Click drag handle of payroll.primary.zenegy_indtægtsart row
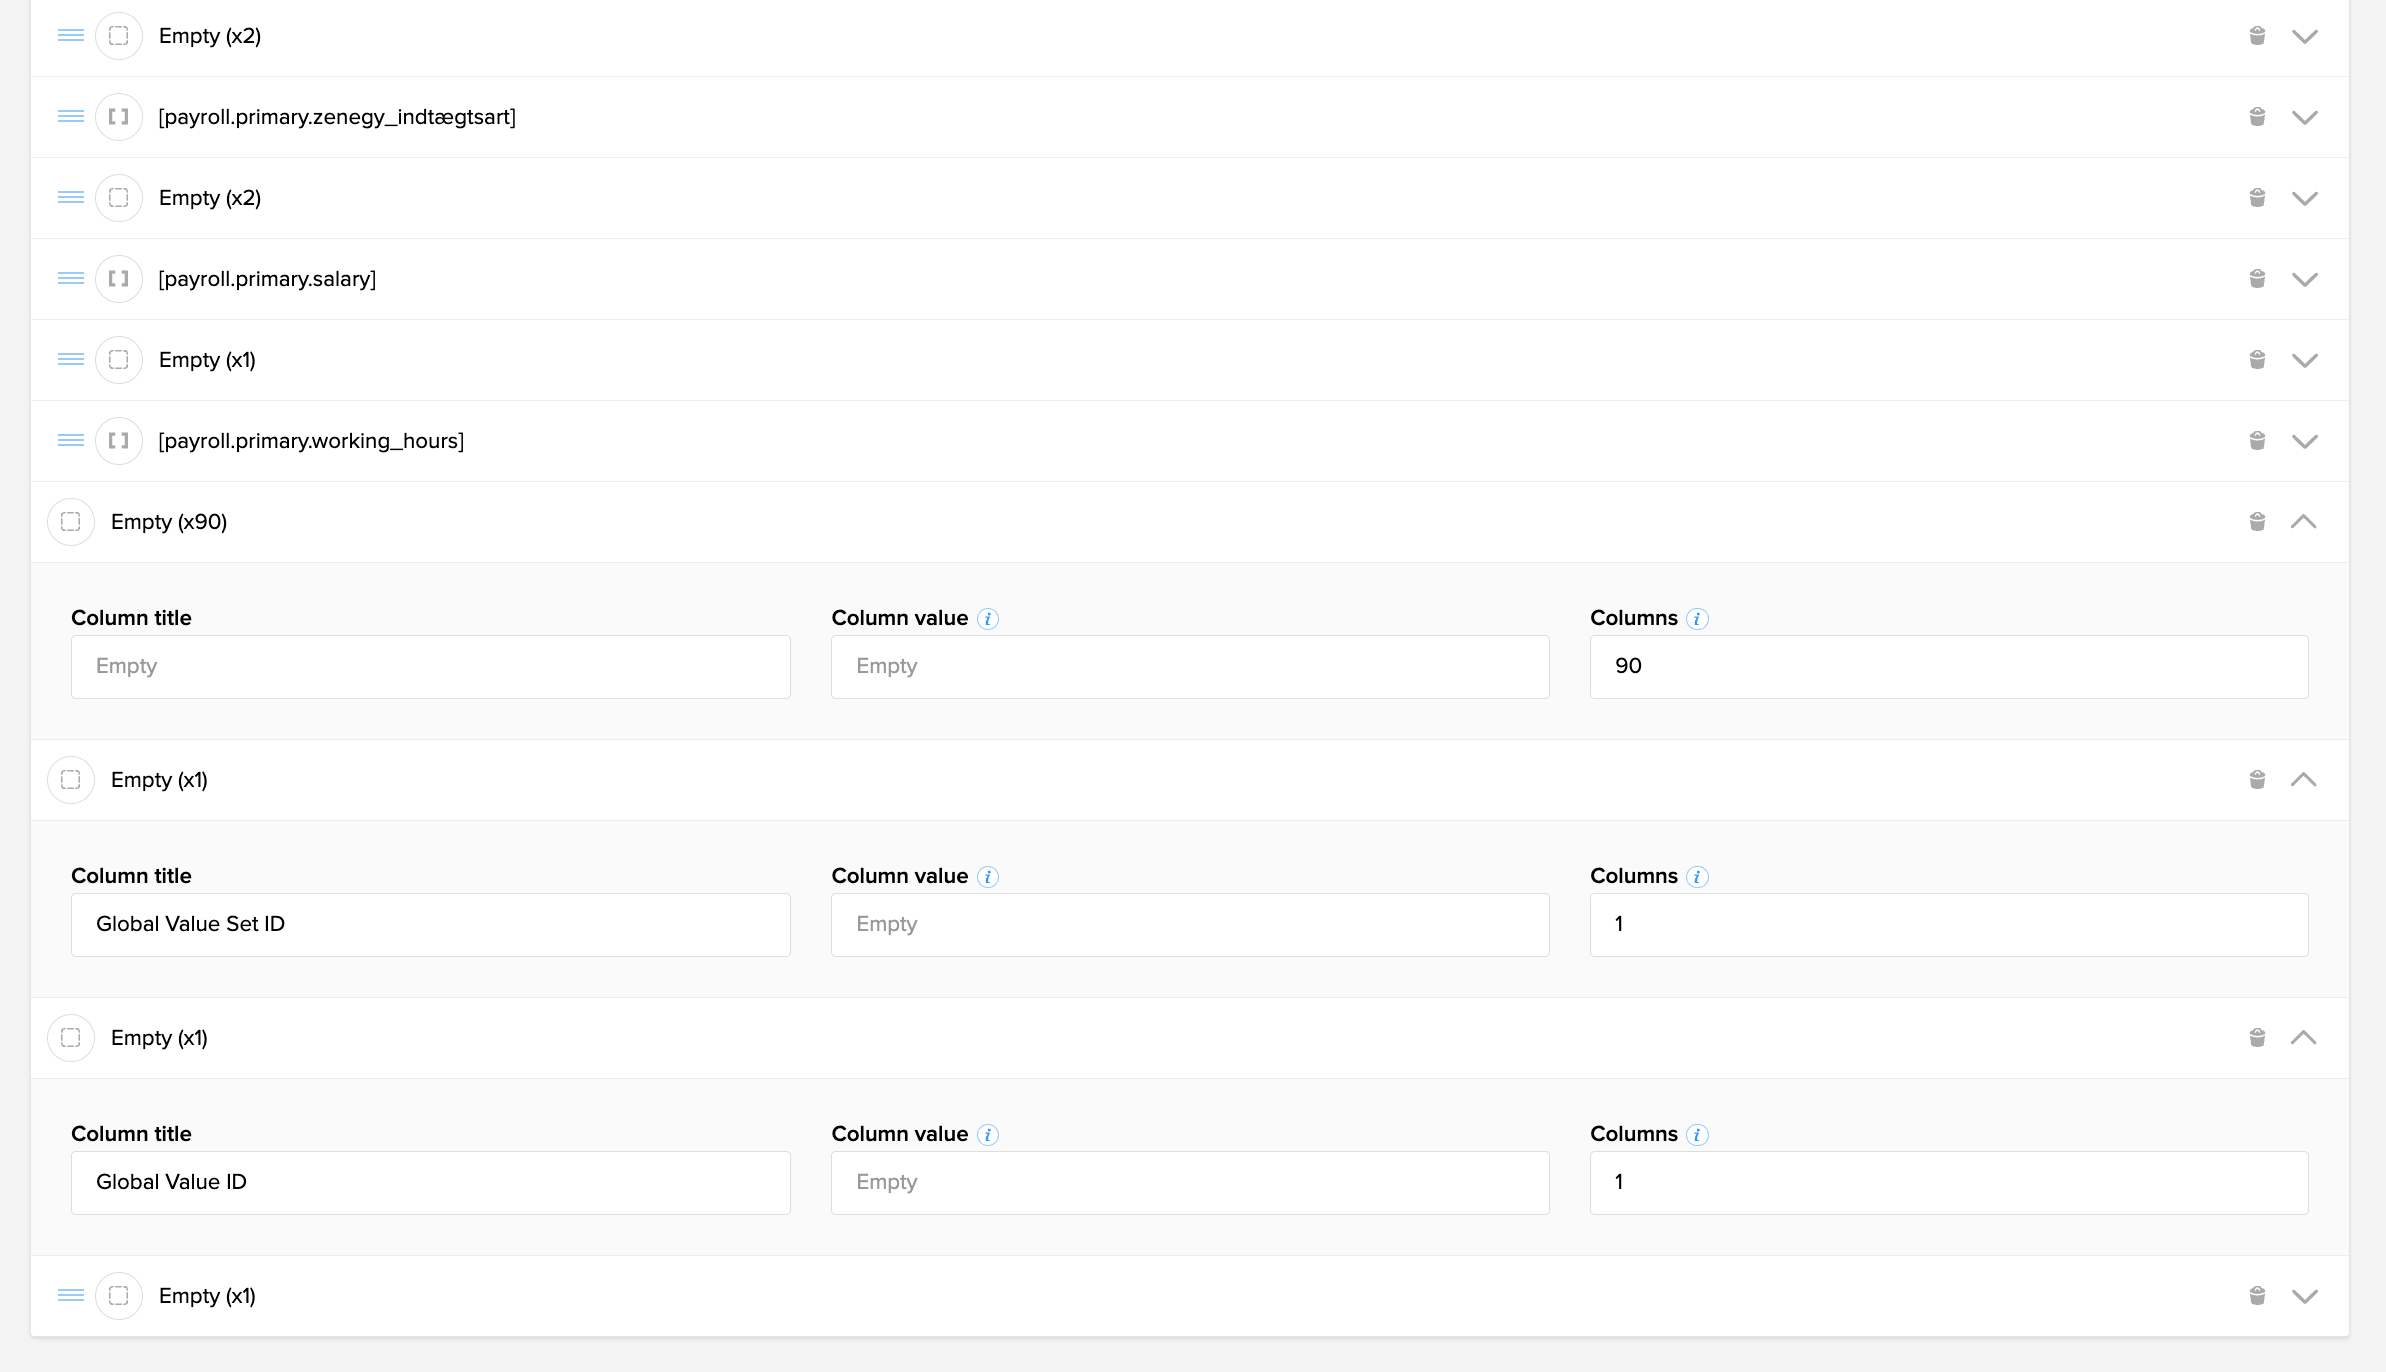2386x1372 pixels. (71, 117)
